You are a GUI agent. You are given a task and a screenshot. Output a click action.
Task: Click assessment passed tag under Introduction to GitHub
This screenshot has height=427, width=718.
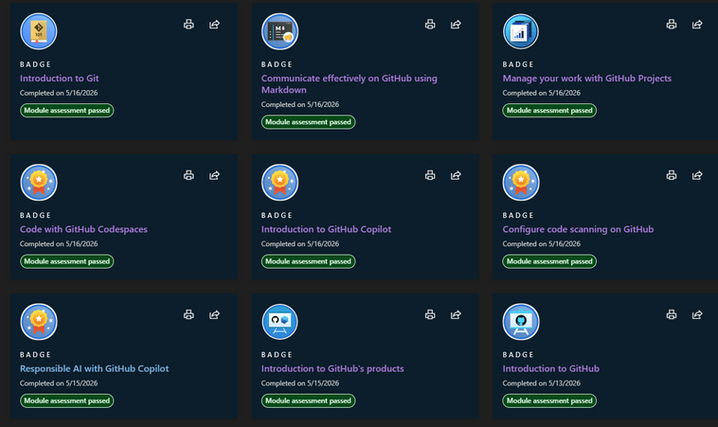pyautogui.click(x=549, y=400)
